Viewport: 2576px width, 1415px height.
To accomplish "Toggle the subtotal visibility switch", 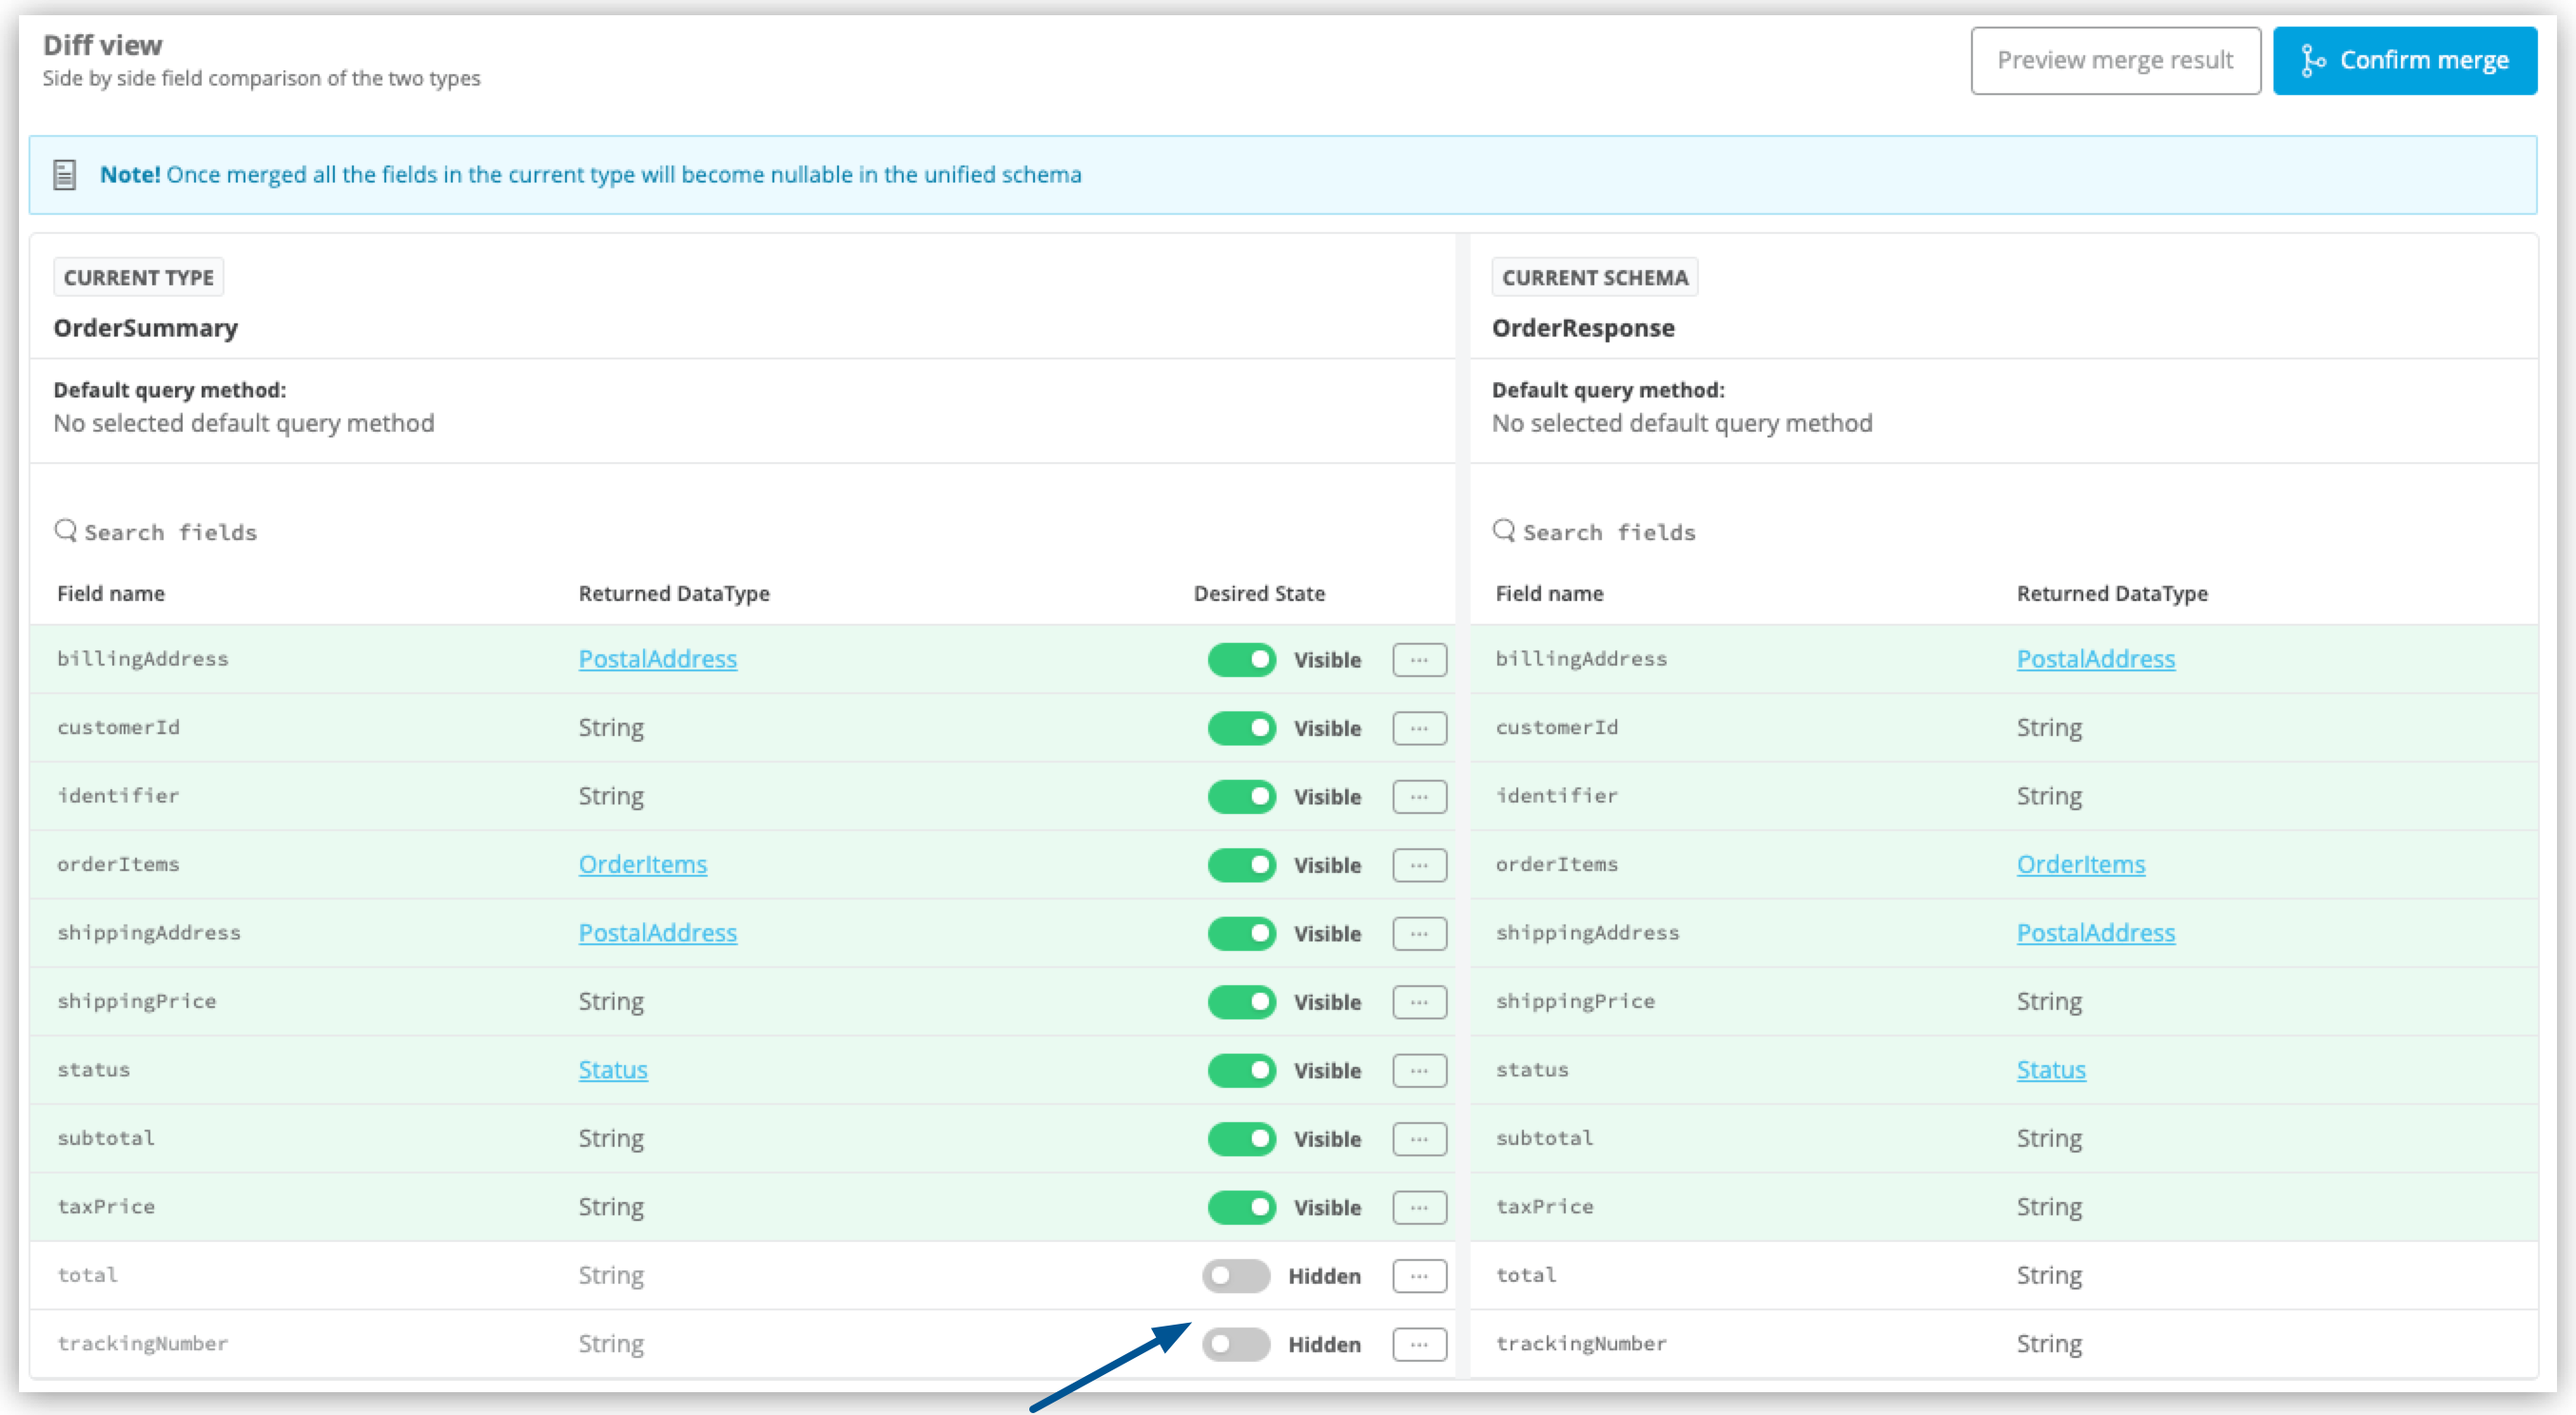I will coord(1242,1138).
